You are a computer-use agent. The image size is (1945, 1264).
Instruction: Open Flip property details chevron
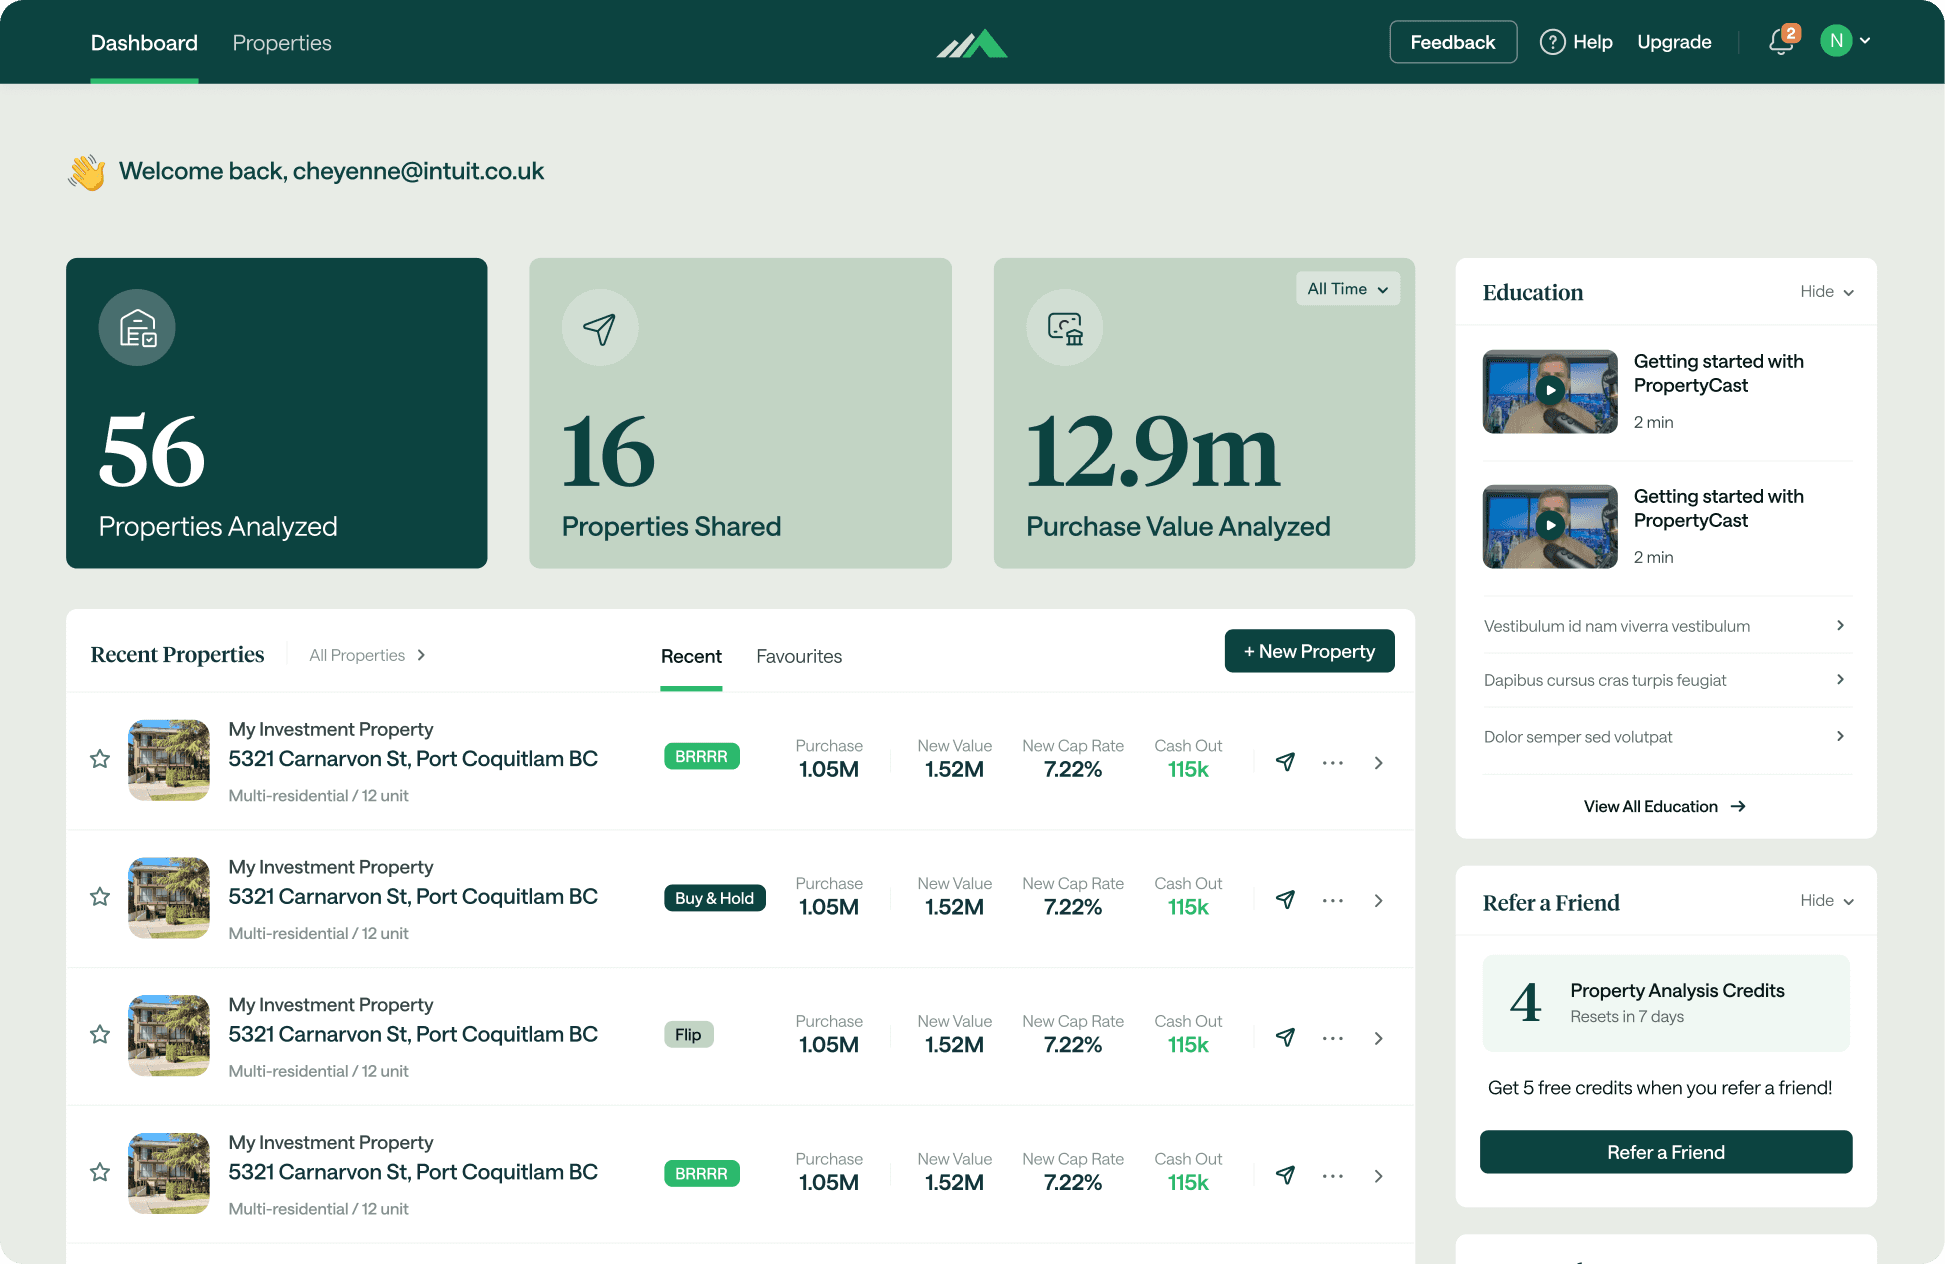click(x=1379, y=1039)
